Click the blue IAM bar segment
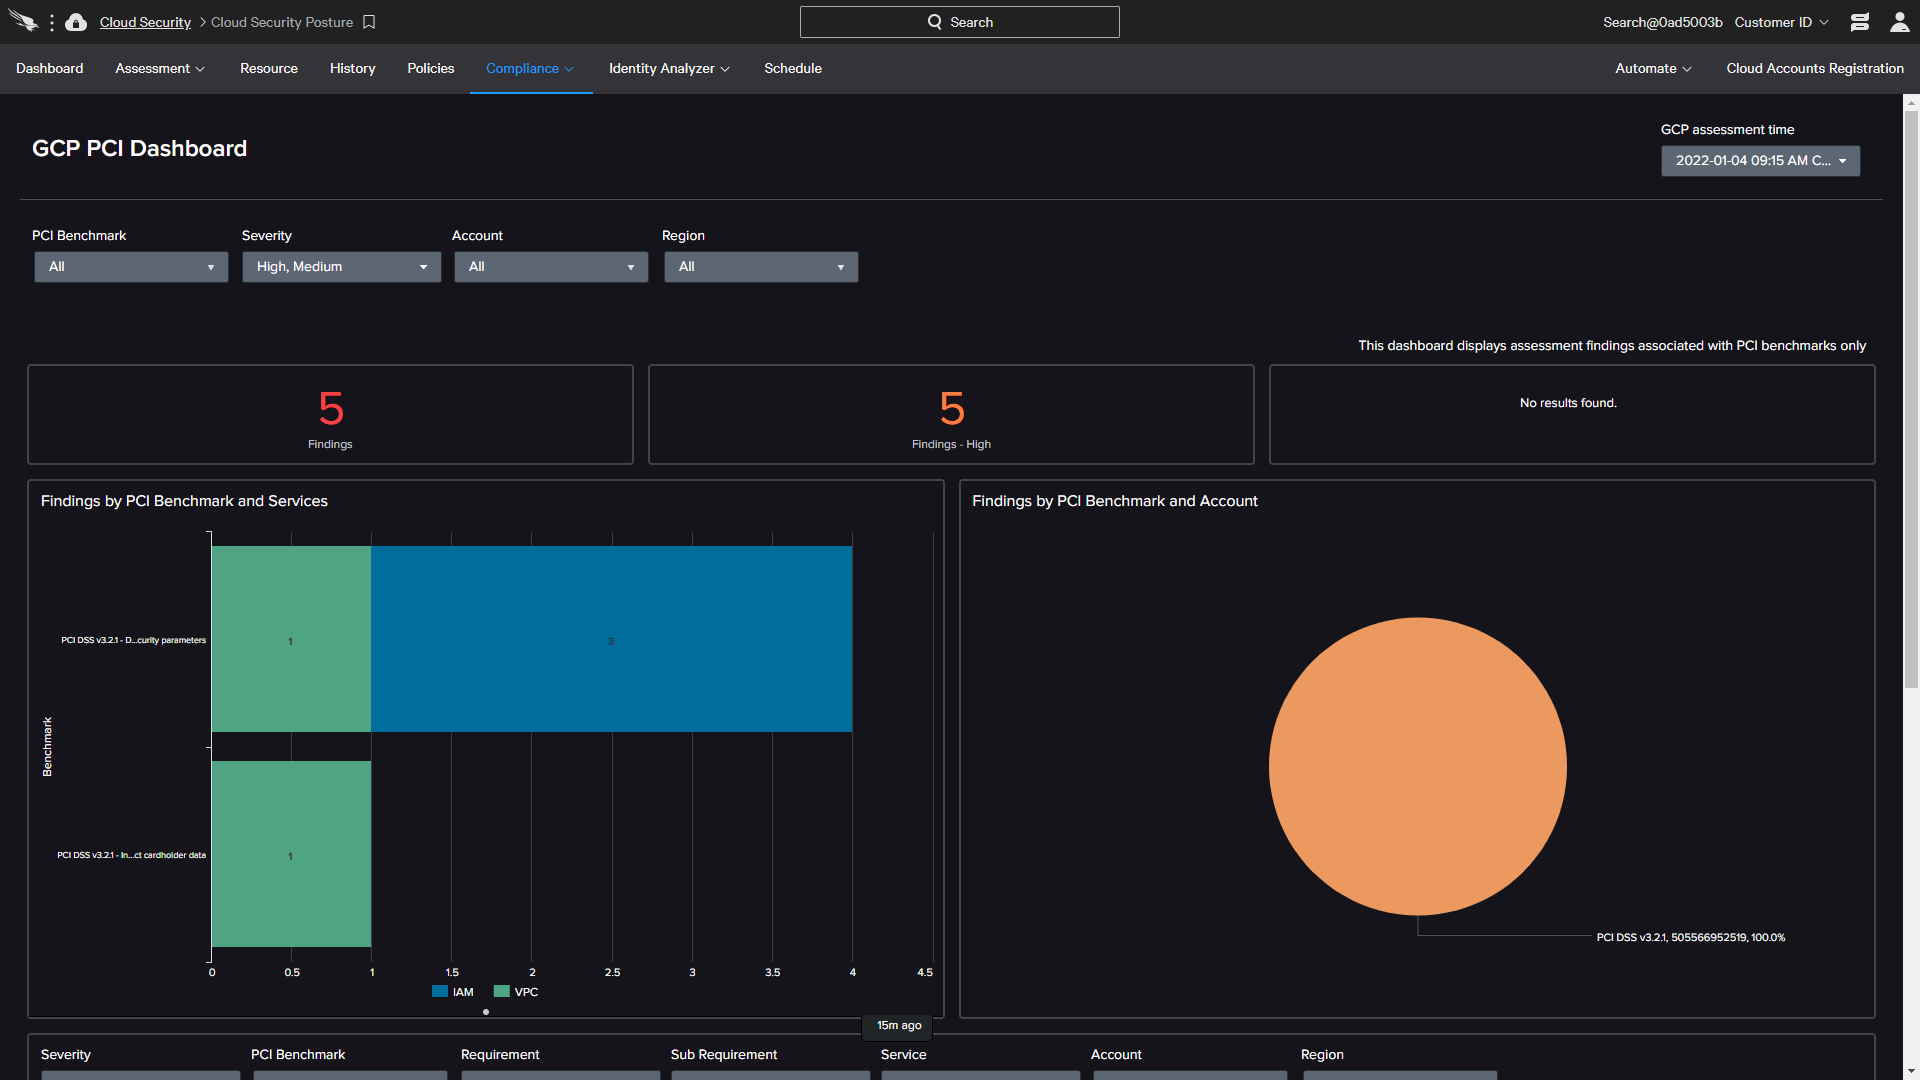 click(x=612, y=639)
